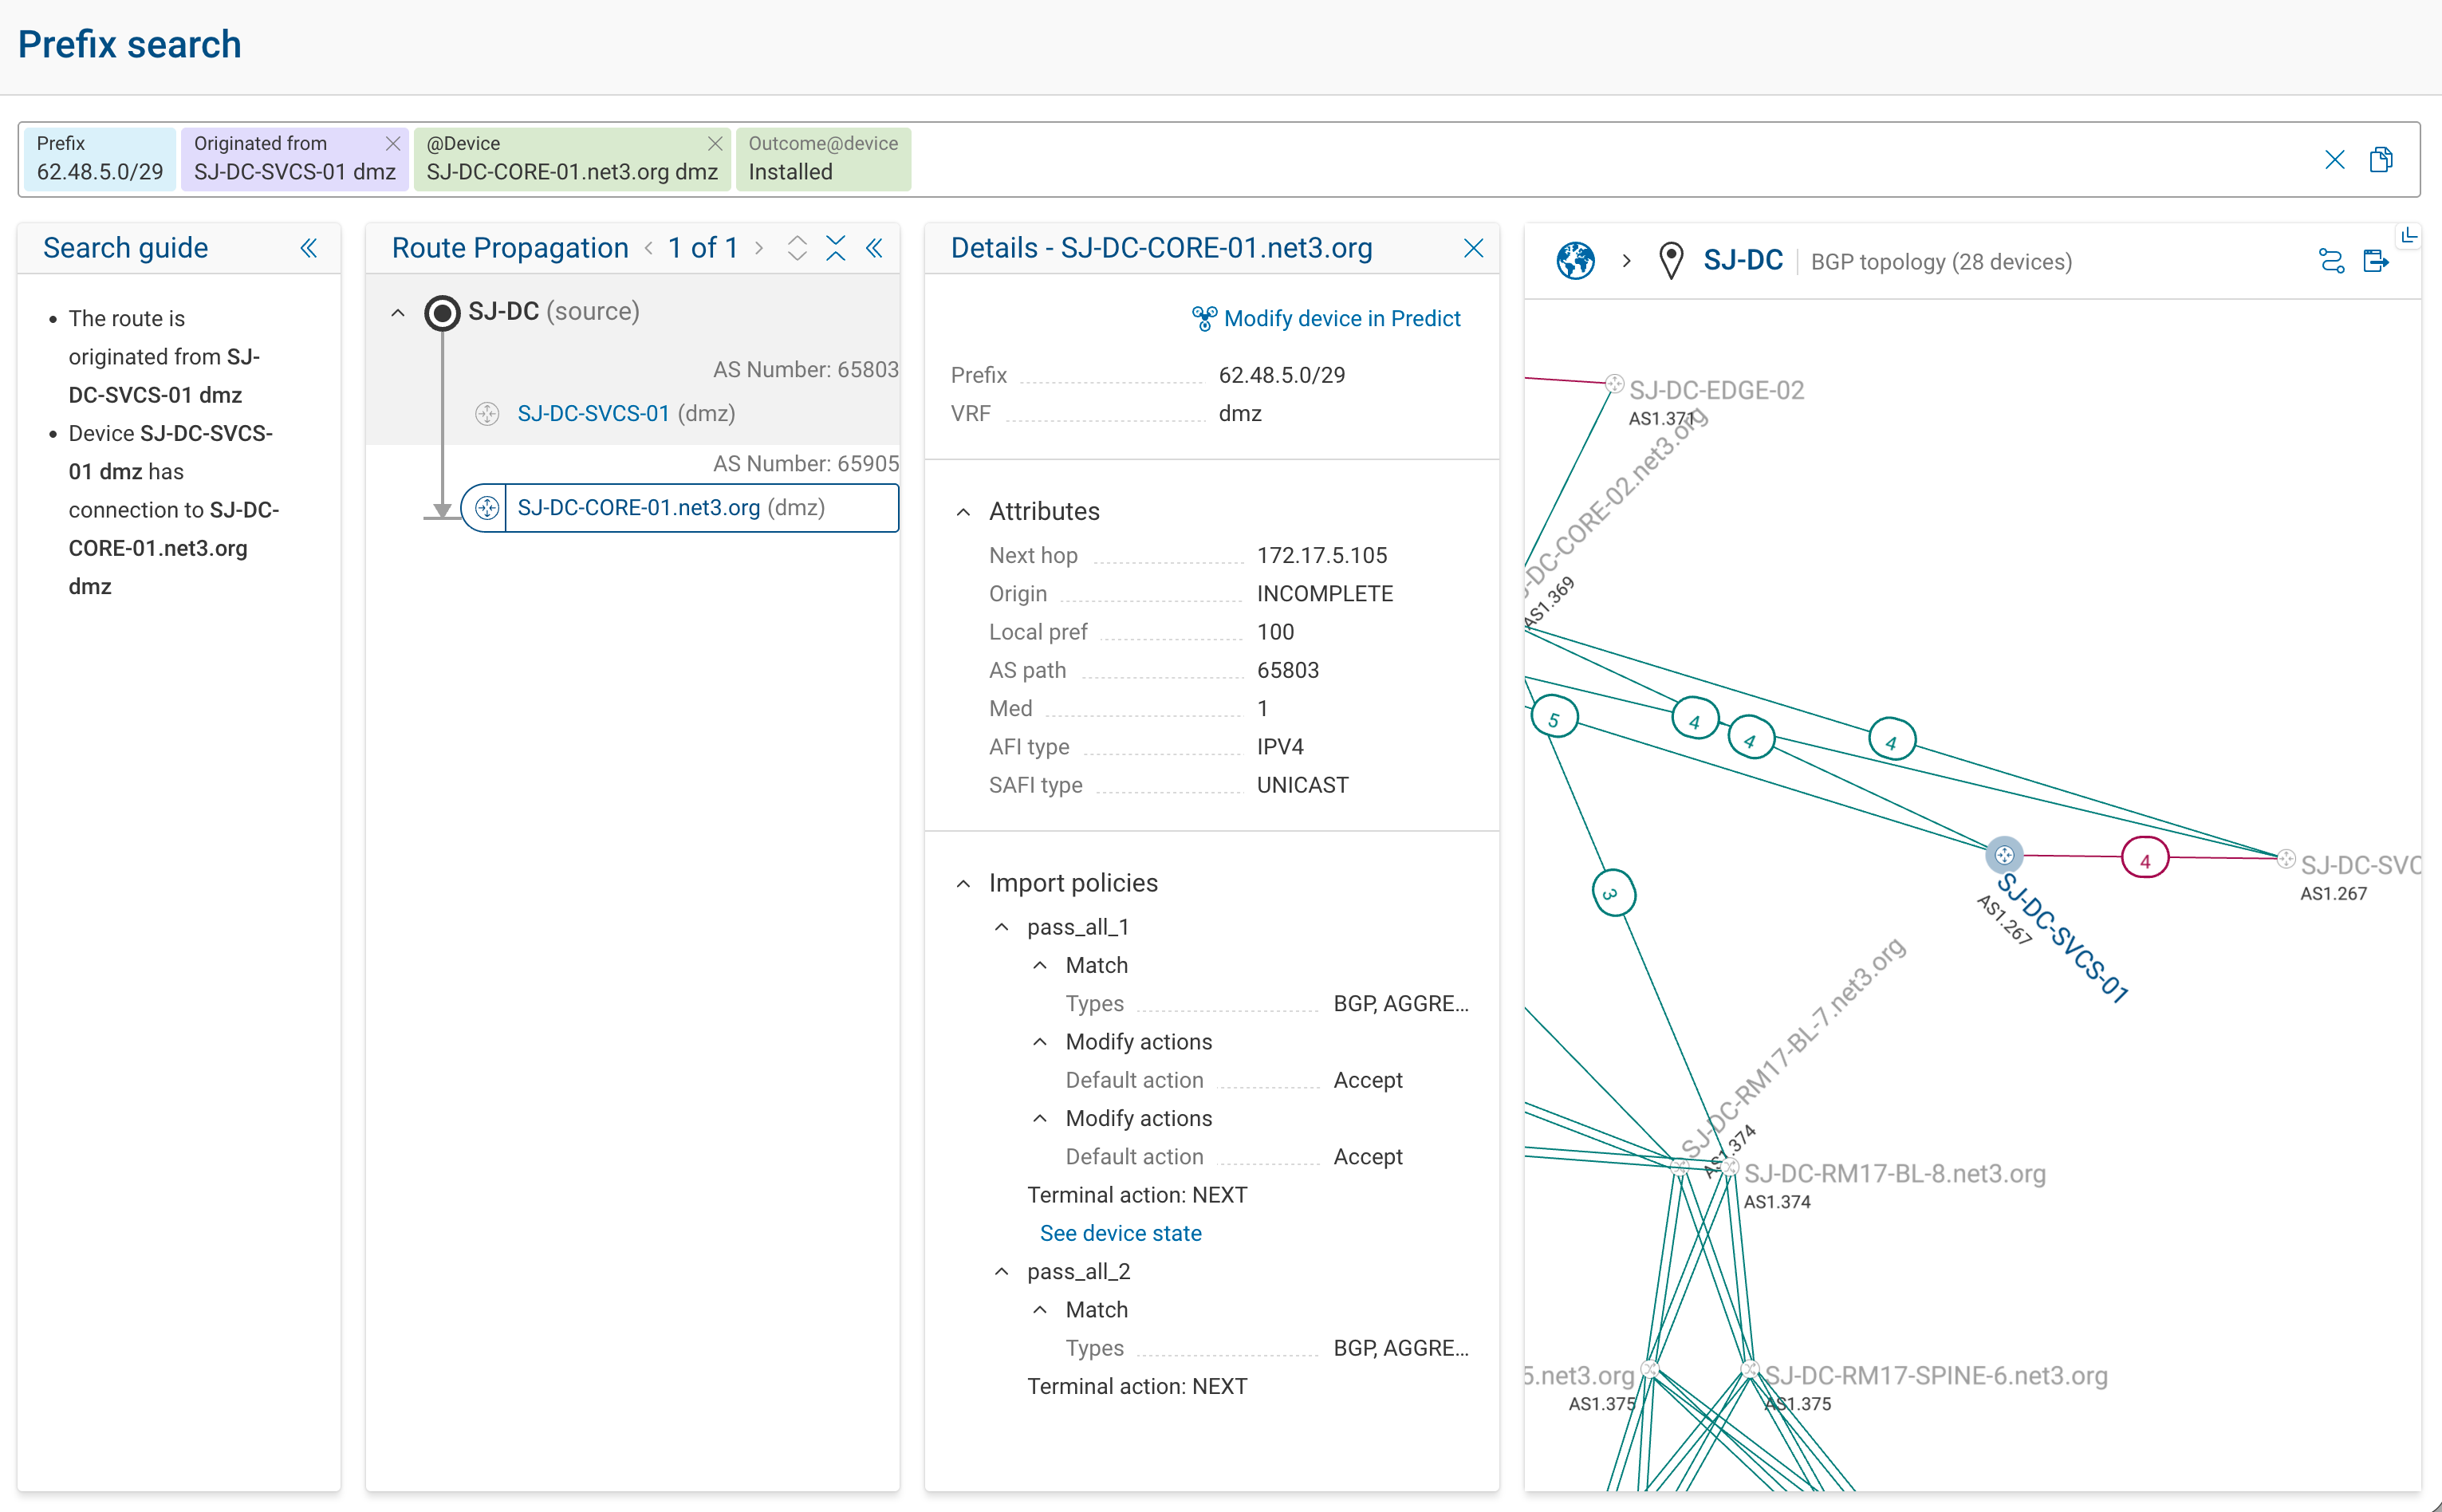Viewport: 2442px width, 1512px height.
Task: Collapse the Search guide panel
Action: coord(309,248)
